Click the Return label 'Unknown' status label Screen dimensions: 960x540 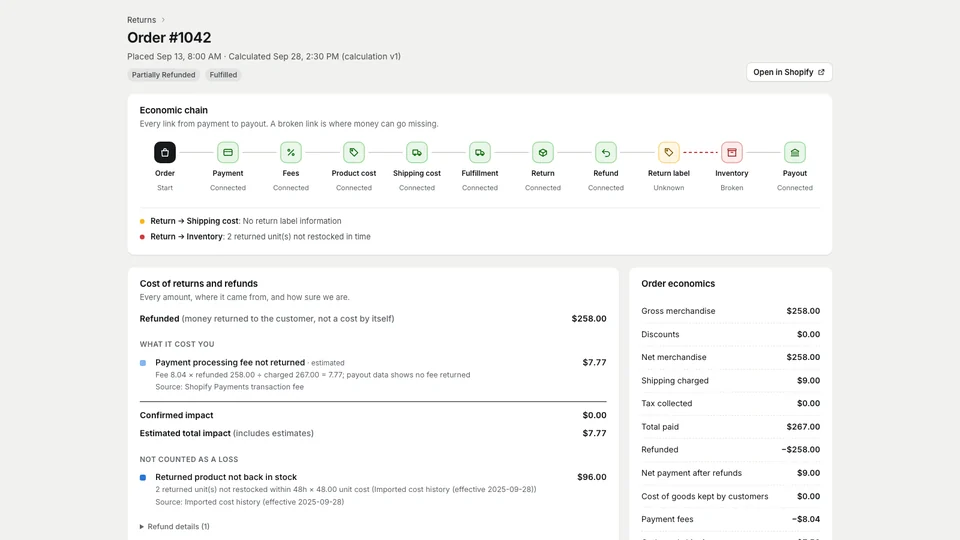669,188
